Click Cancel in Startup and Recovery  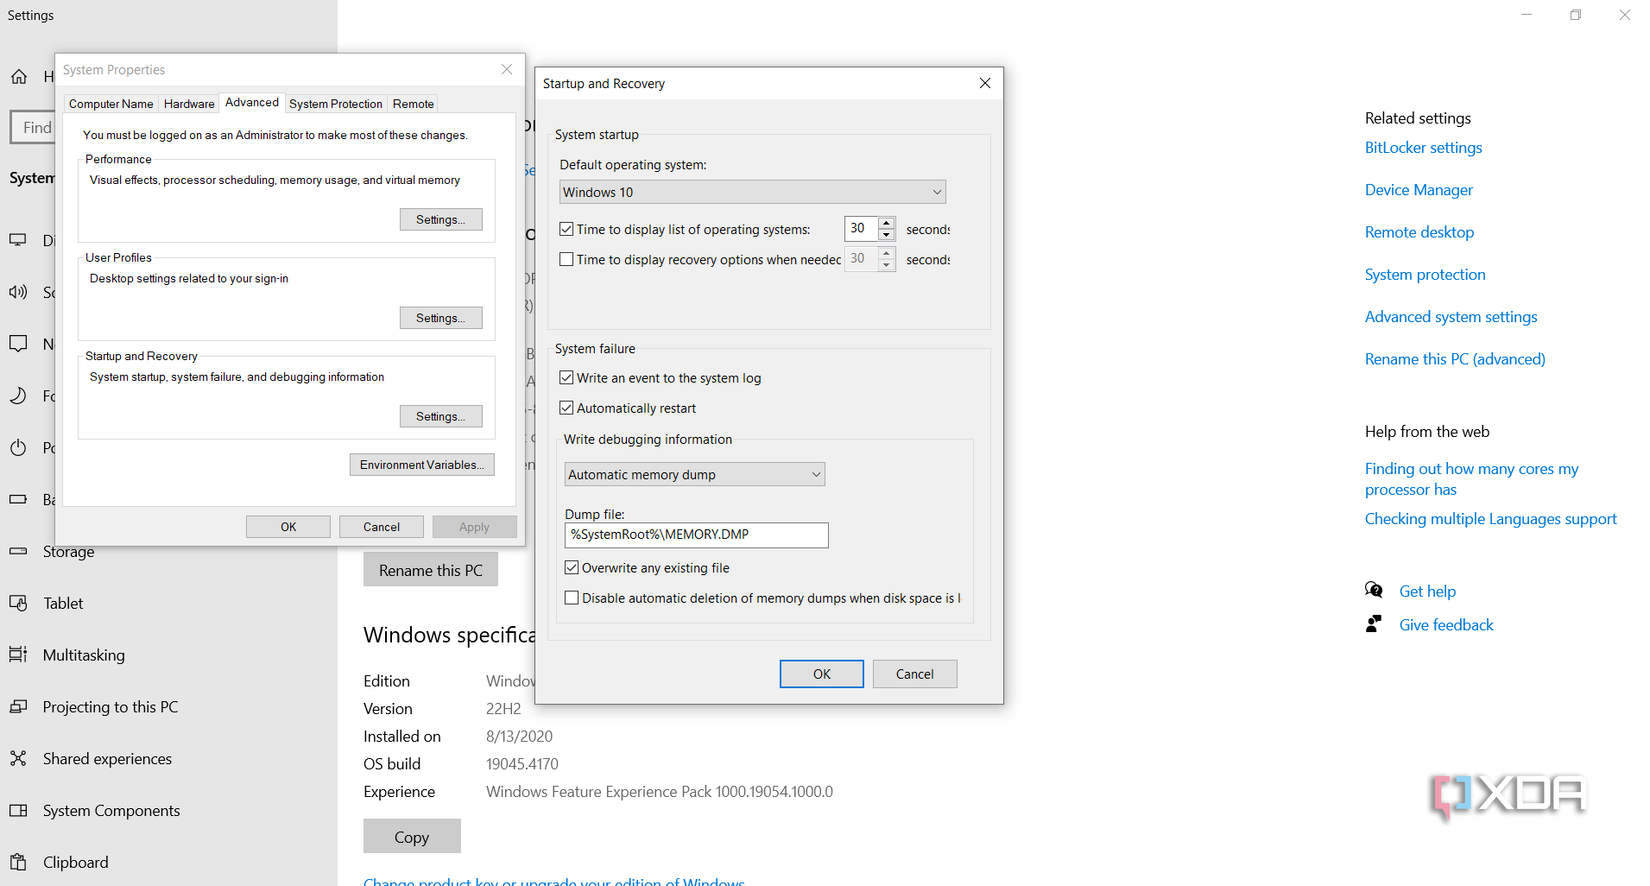coord(915,674)
